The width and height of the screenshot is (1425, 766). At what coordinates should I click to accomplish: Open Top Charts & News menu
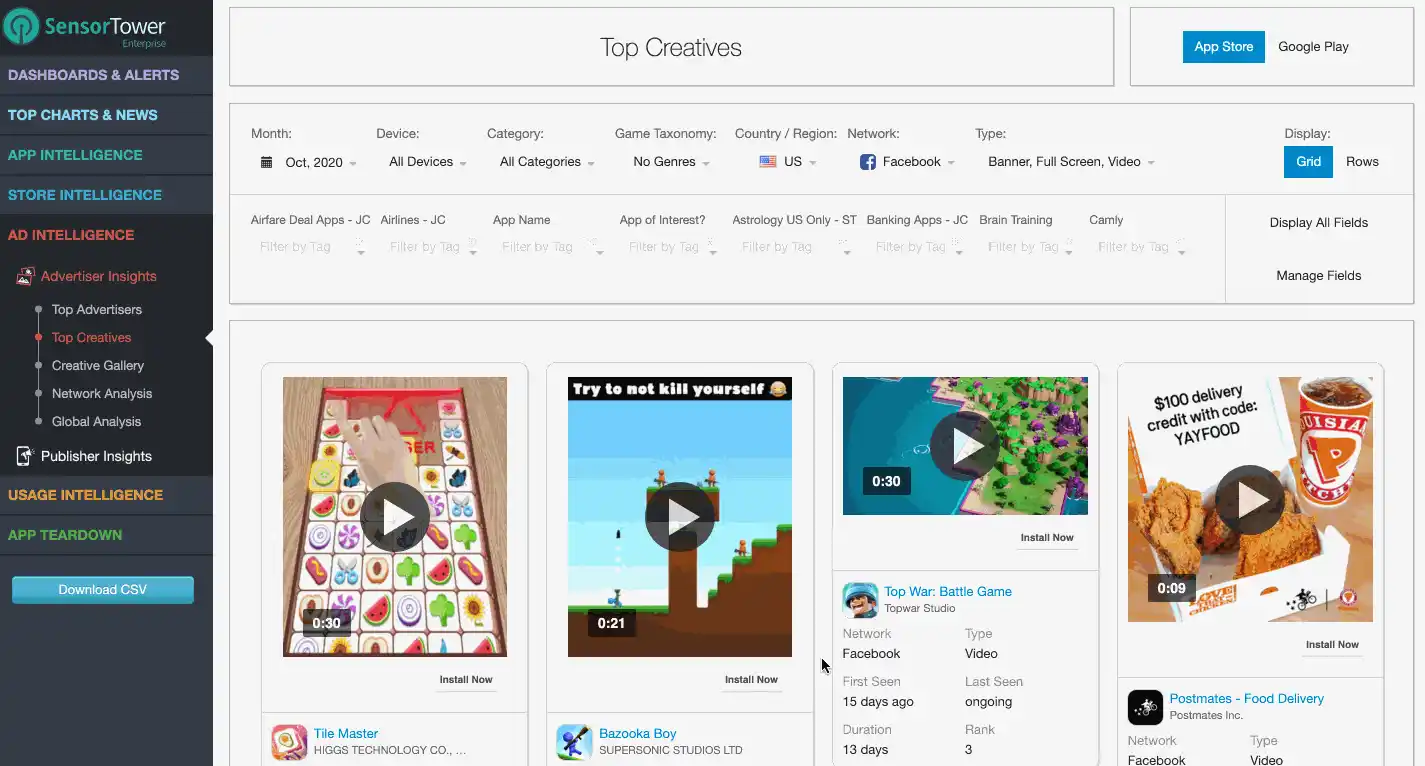pos(106,115)
